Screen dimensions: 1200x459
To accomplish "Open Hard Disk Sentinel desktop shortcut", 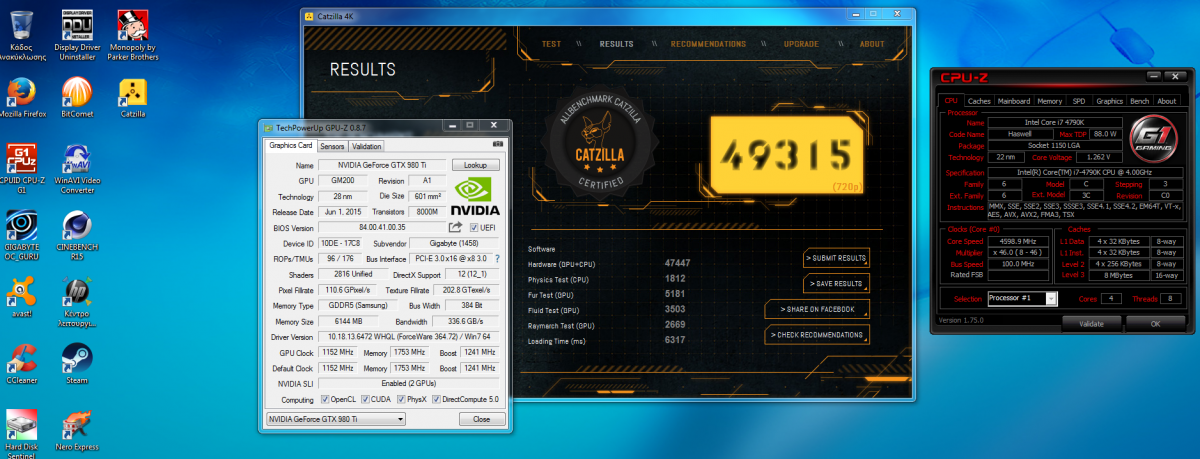I will [22, 433].
